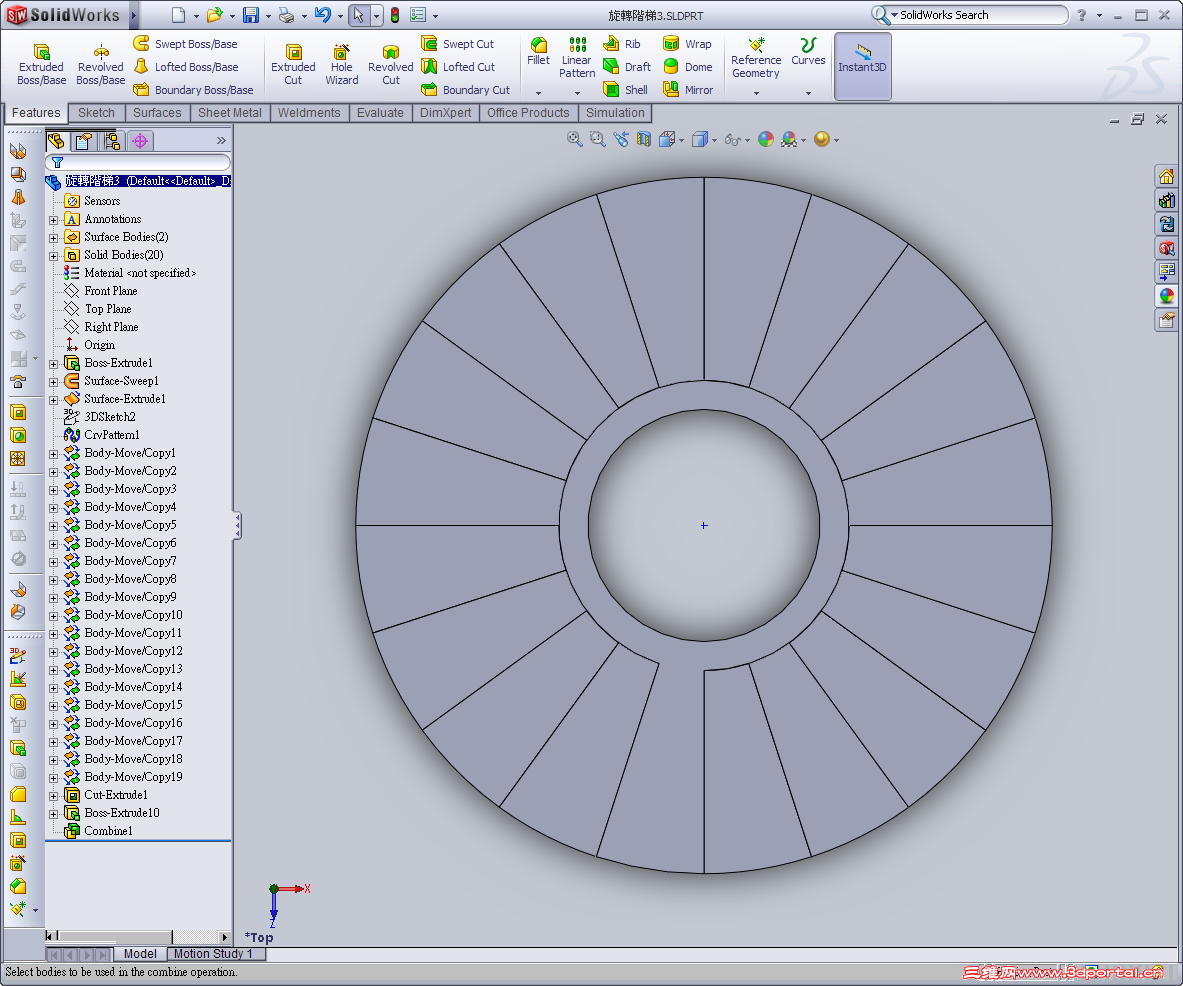
Task: Select the Revolved Cut tool
Action: coord(390,66)
